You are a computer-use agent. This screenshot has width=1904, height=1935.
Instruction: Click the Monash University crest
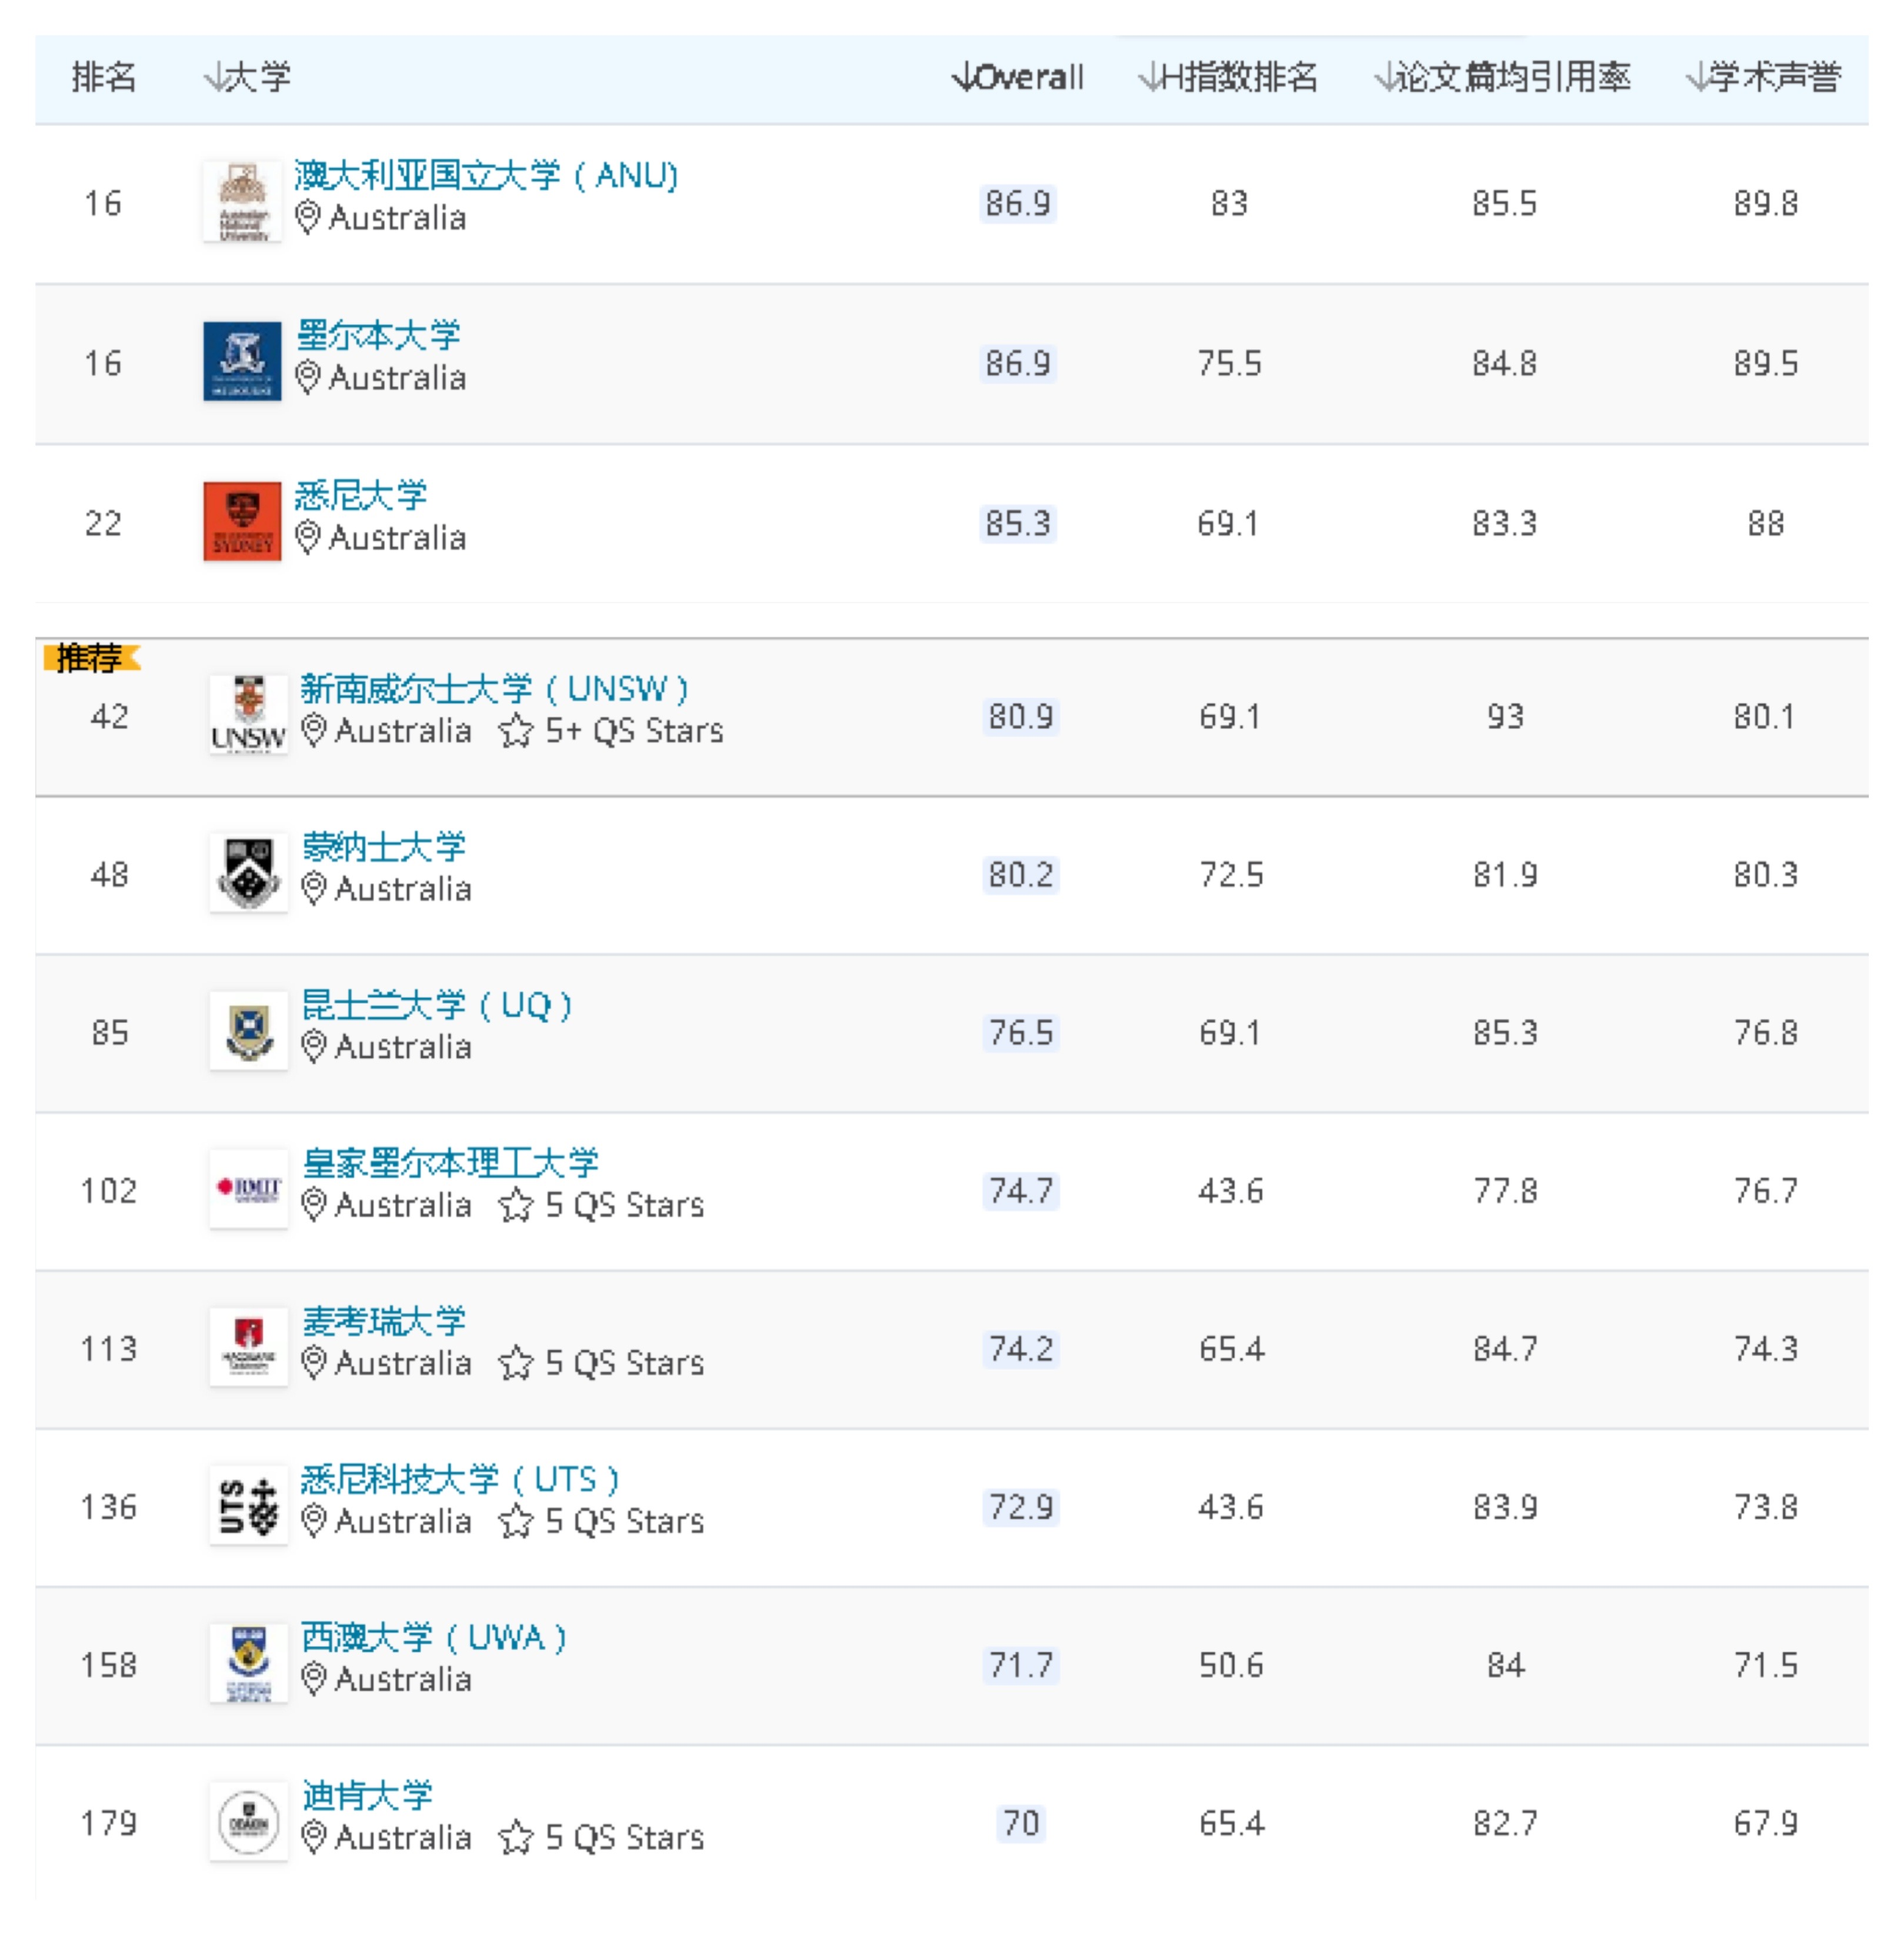[x=248, y=873]
